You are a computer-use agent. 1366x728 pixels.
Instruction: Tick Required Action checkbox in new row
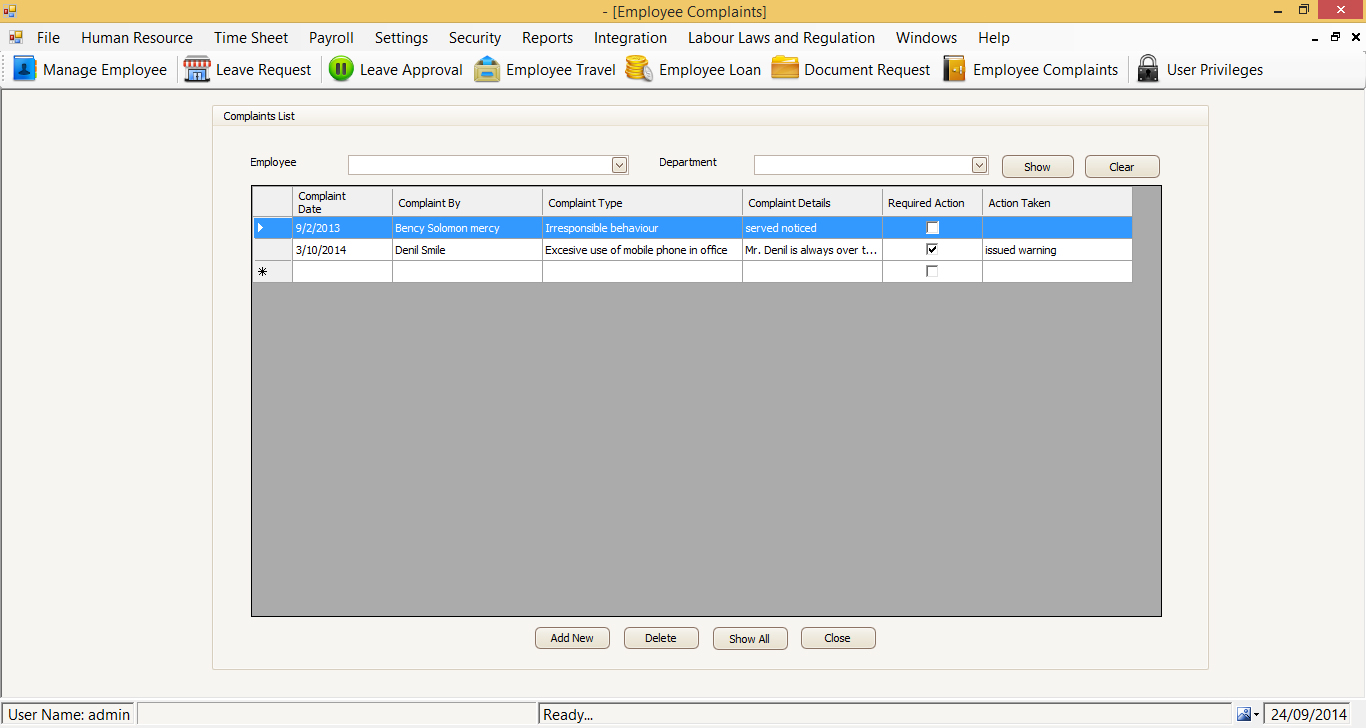click(x=932, y=272)
